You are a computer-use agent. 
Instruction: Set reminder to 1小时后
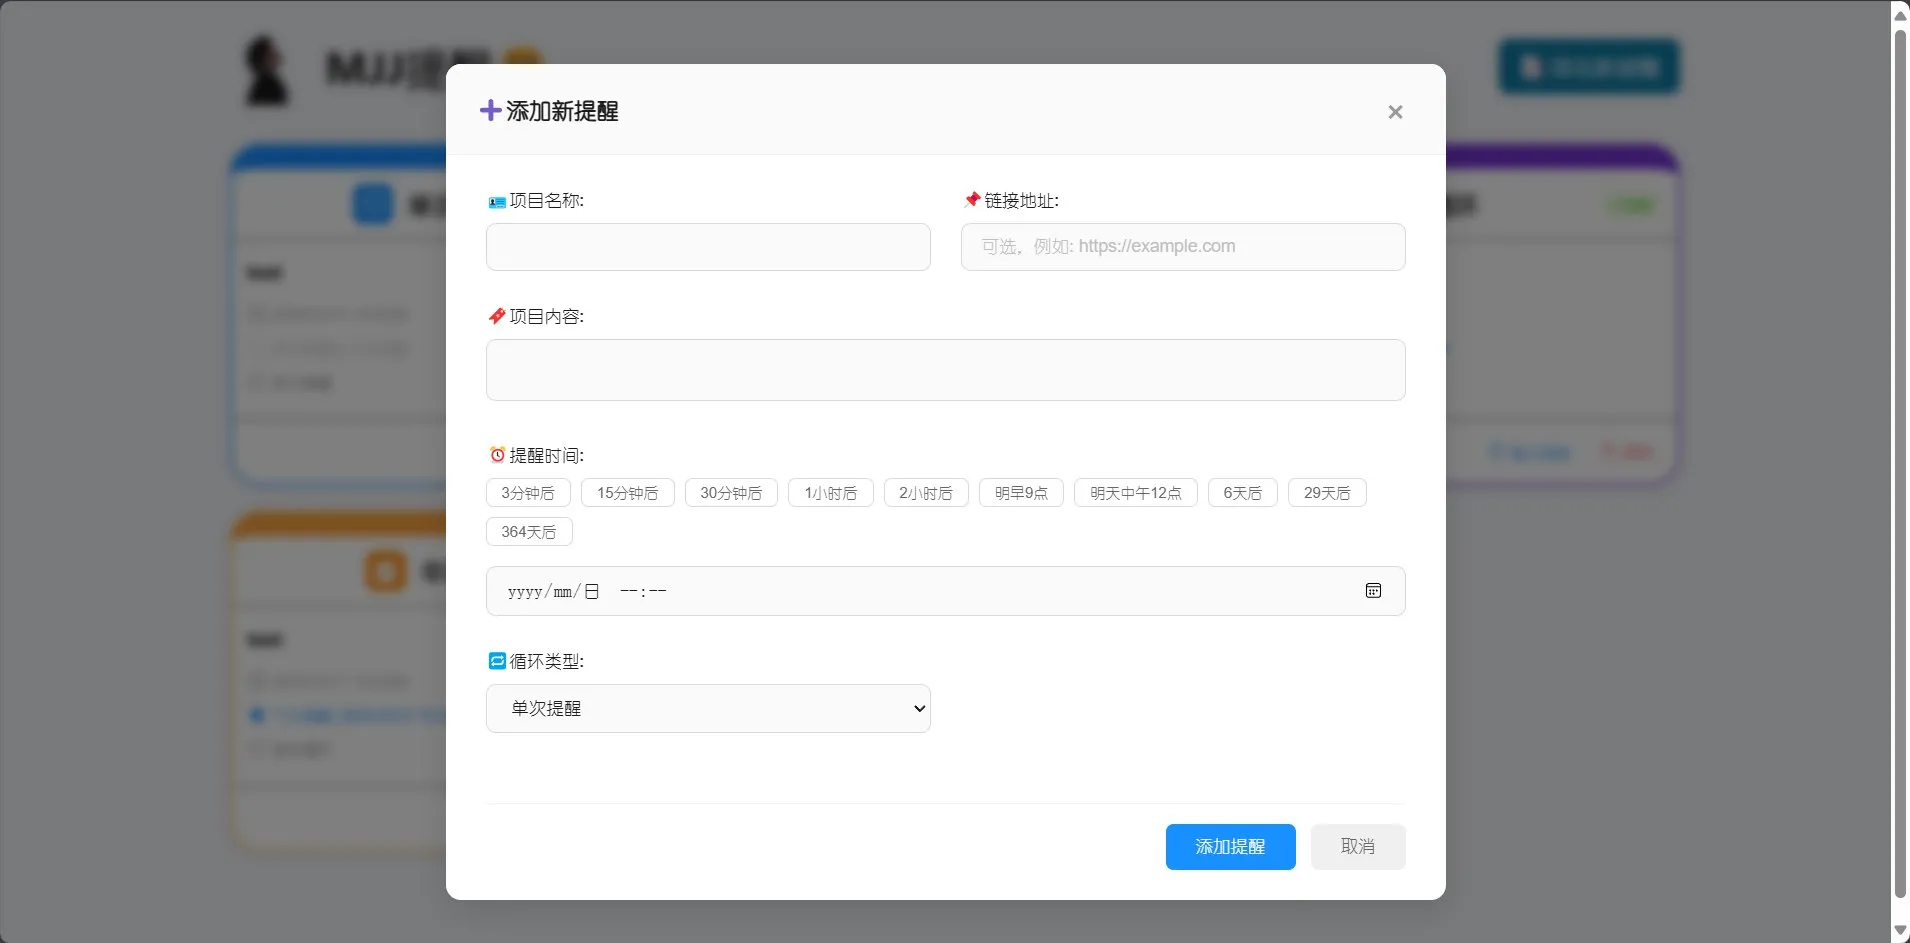830,493
